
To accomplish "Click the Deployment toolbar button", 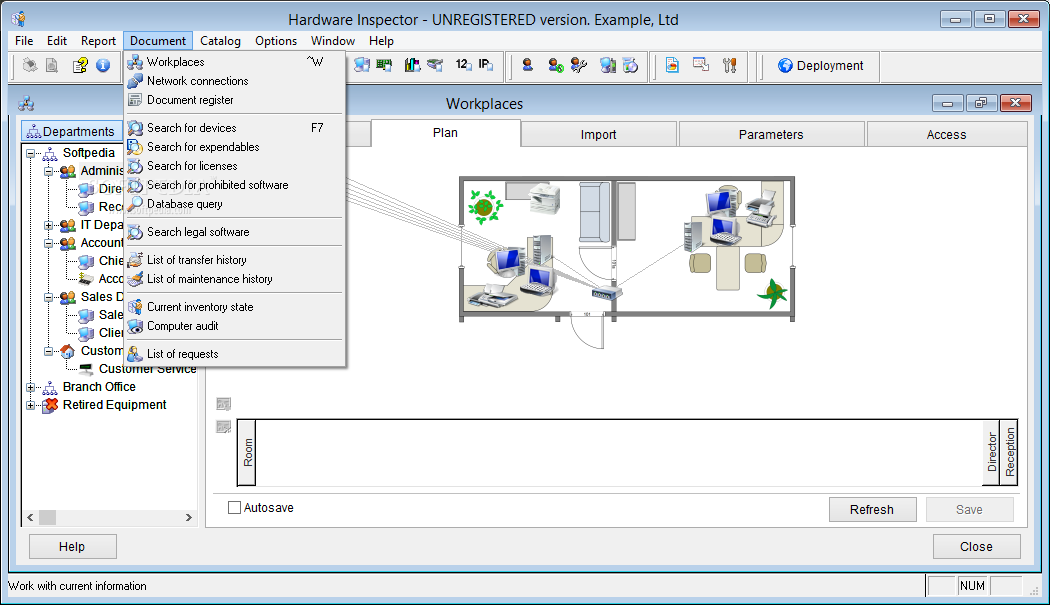I will 821,66.
